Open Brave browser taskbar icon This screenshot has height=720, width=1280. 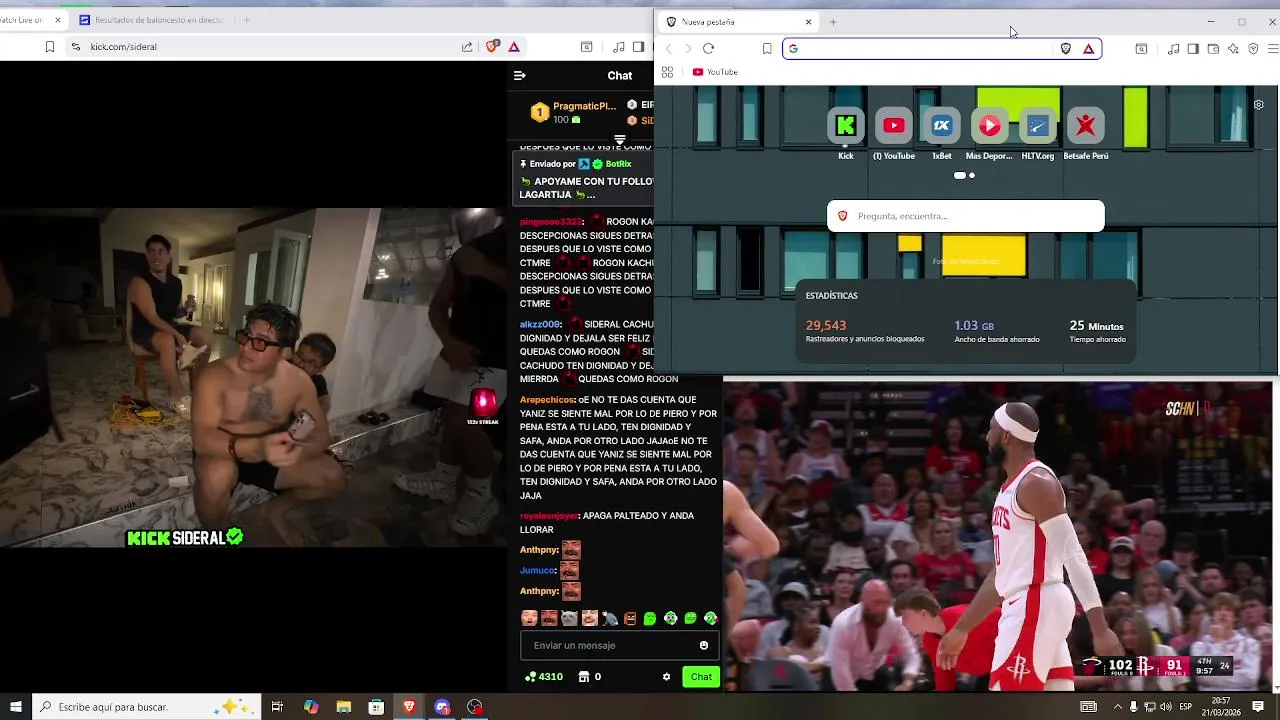pyautogui.click(x=409, y=707)
